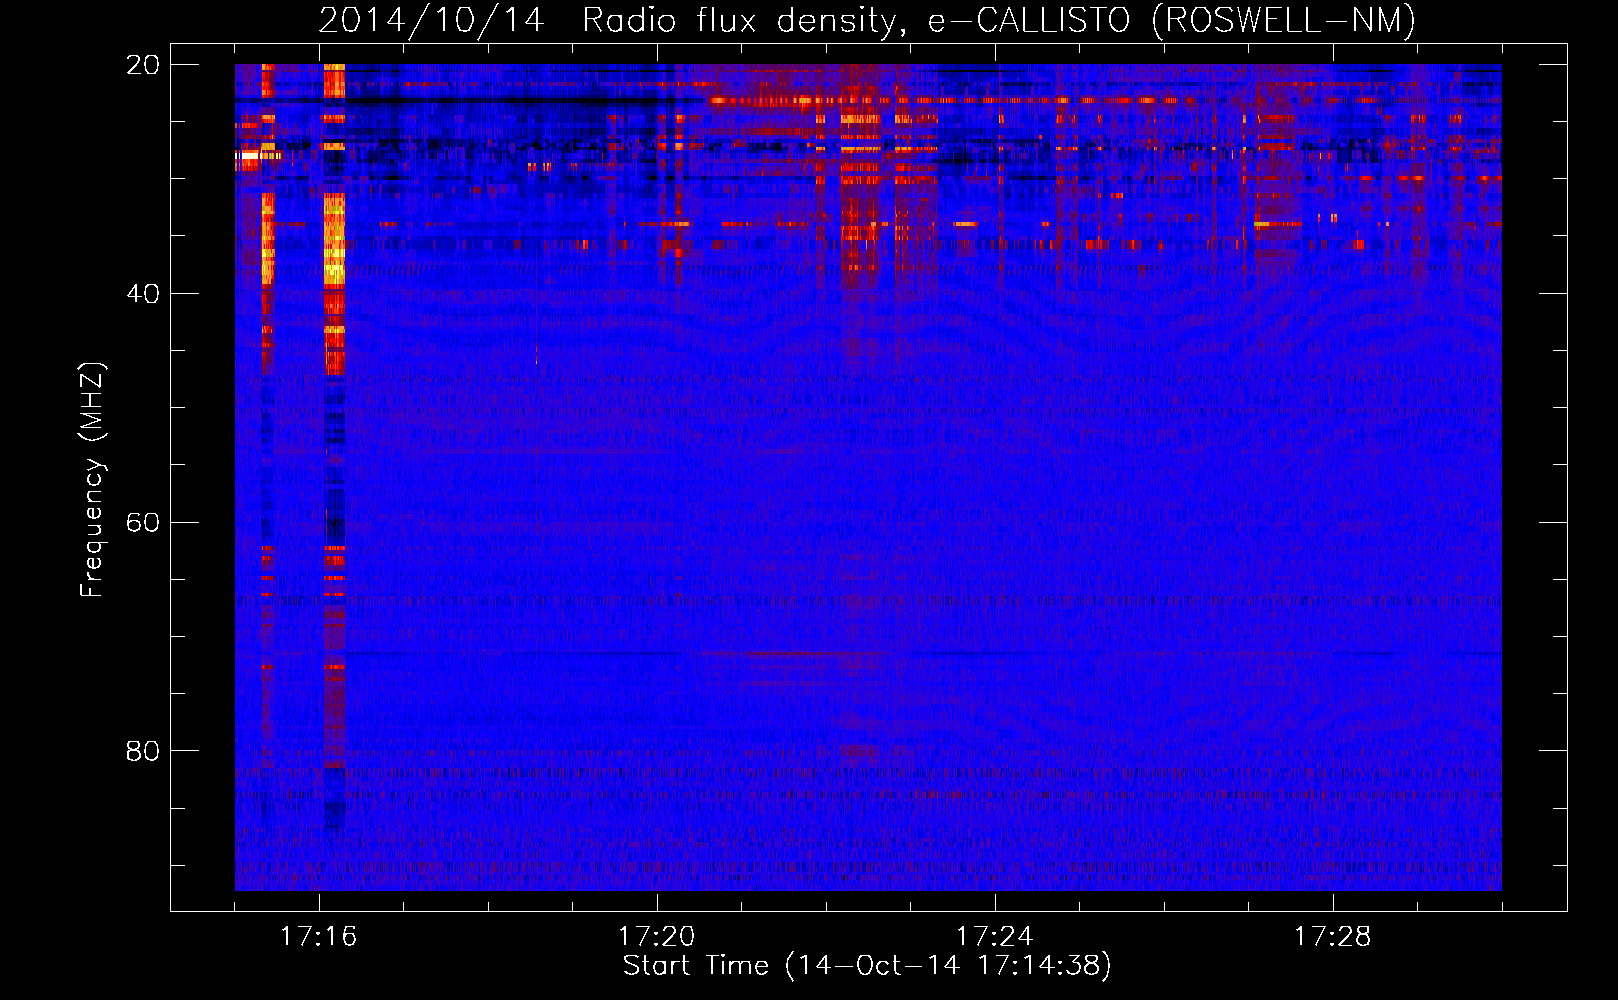The width and height of the screenshot is (1618, 1000).
Task: Click the 'Start Time (14-Oct-14 17:14:38)' axis label
Action: click(867, 966)
